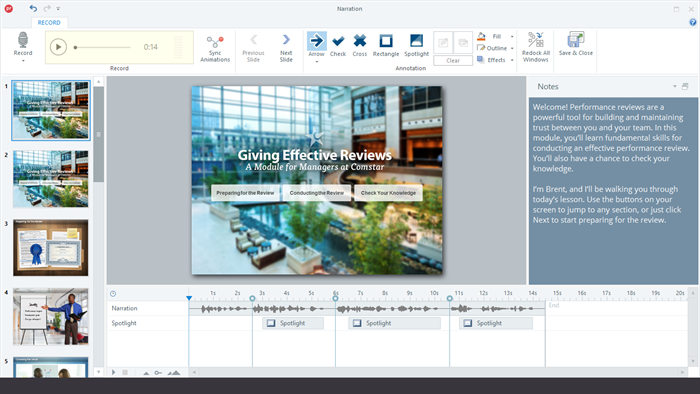Click slide panel scroll up arrow

pyautogui.click(x=99, y=81)
